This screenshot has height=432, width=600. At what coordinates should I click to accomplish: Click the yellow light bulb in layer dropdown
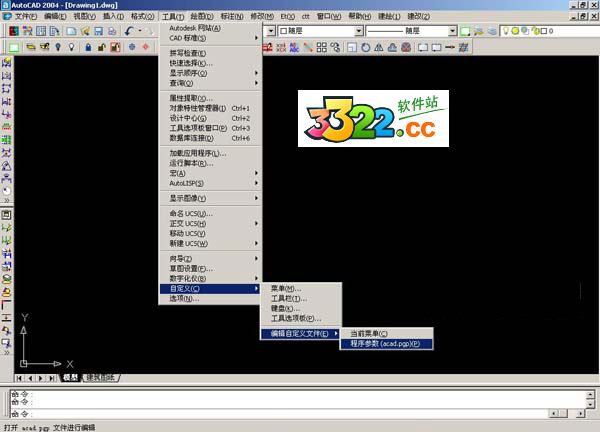[x=506, y=31]
